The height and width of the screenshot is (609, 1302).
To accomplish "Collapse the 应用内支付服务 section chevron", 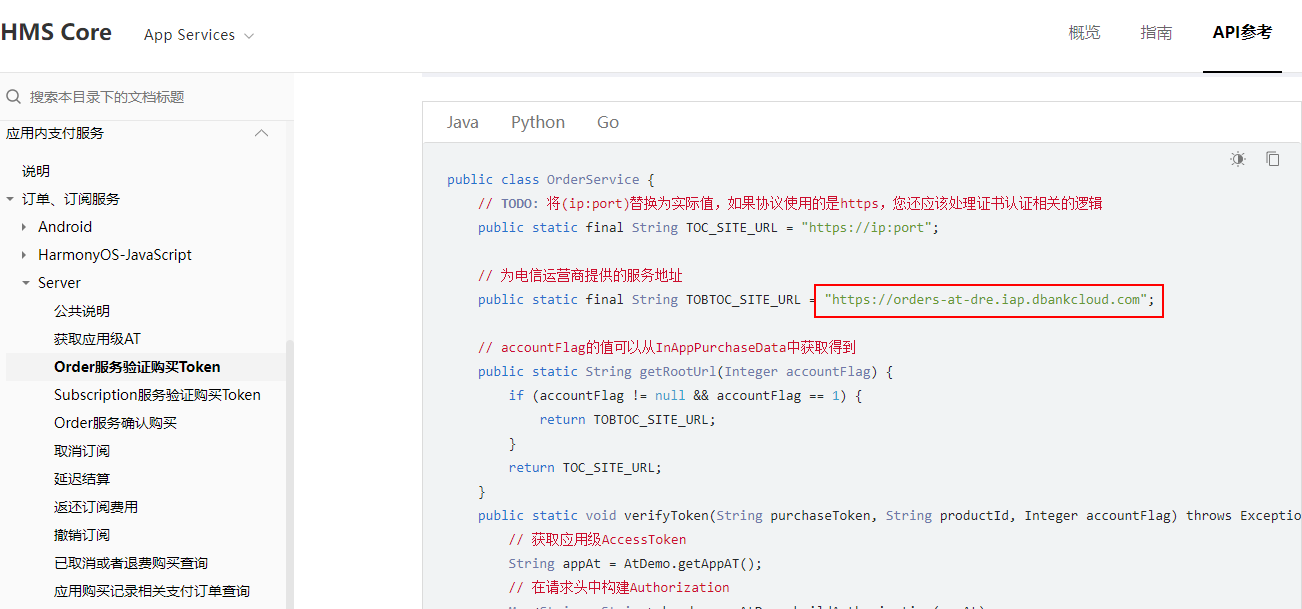I will pos(262,133).
